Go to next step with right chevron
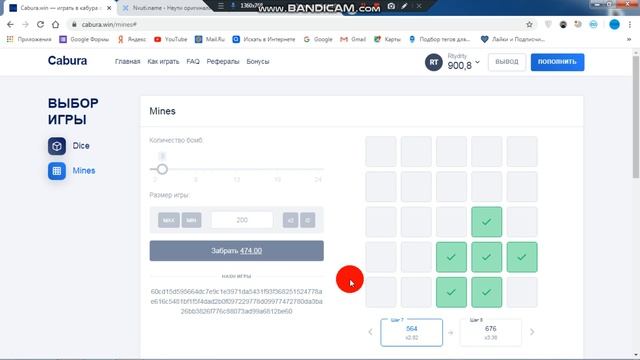This screenshot has height=360, width=640. point(532,332)
